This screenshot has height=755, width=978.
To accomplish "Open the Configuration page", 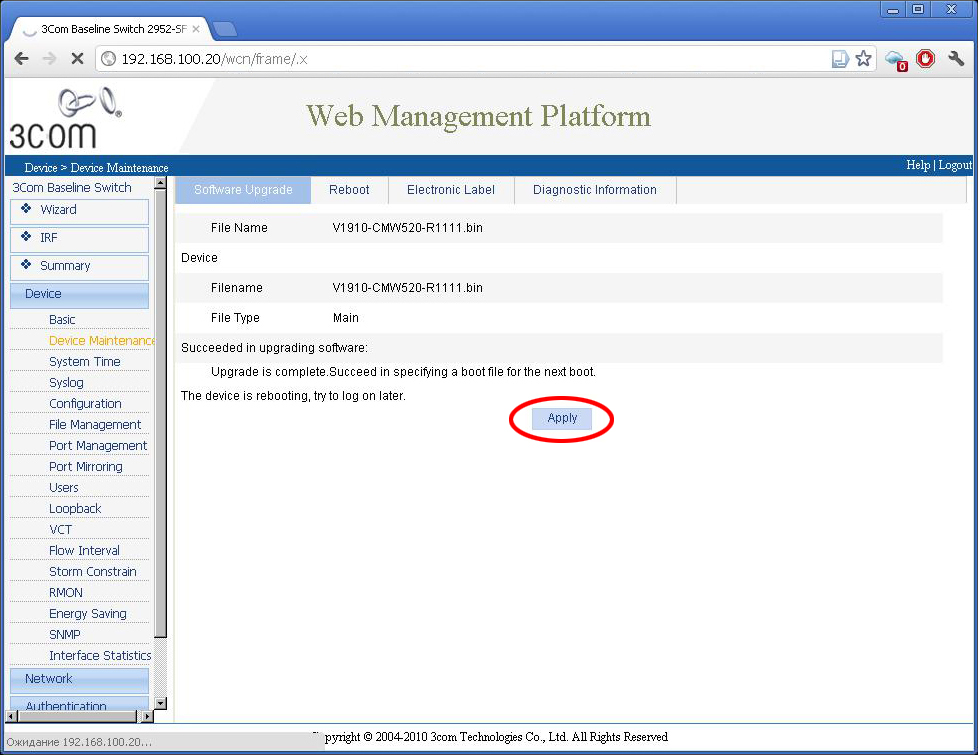I will coord(85,404).
